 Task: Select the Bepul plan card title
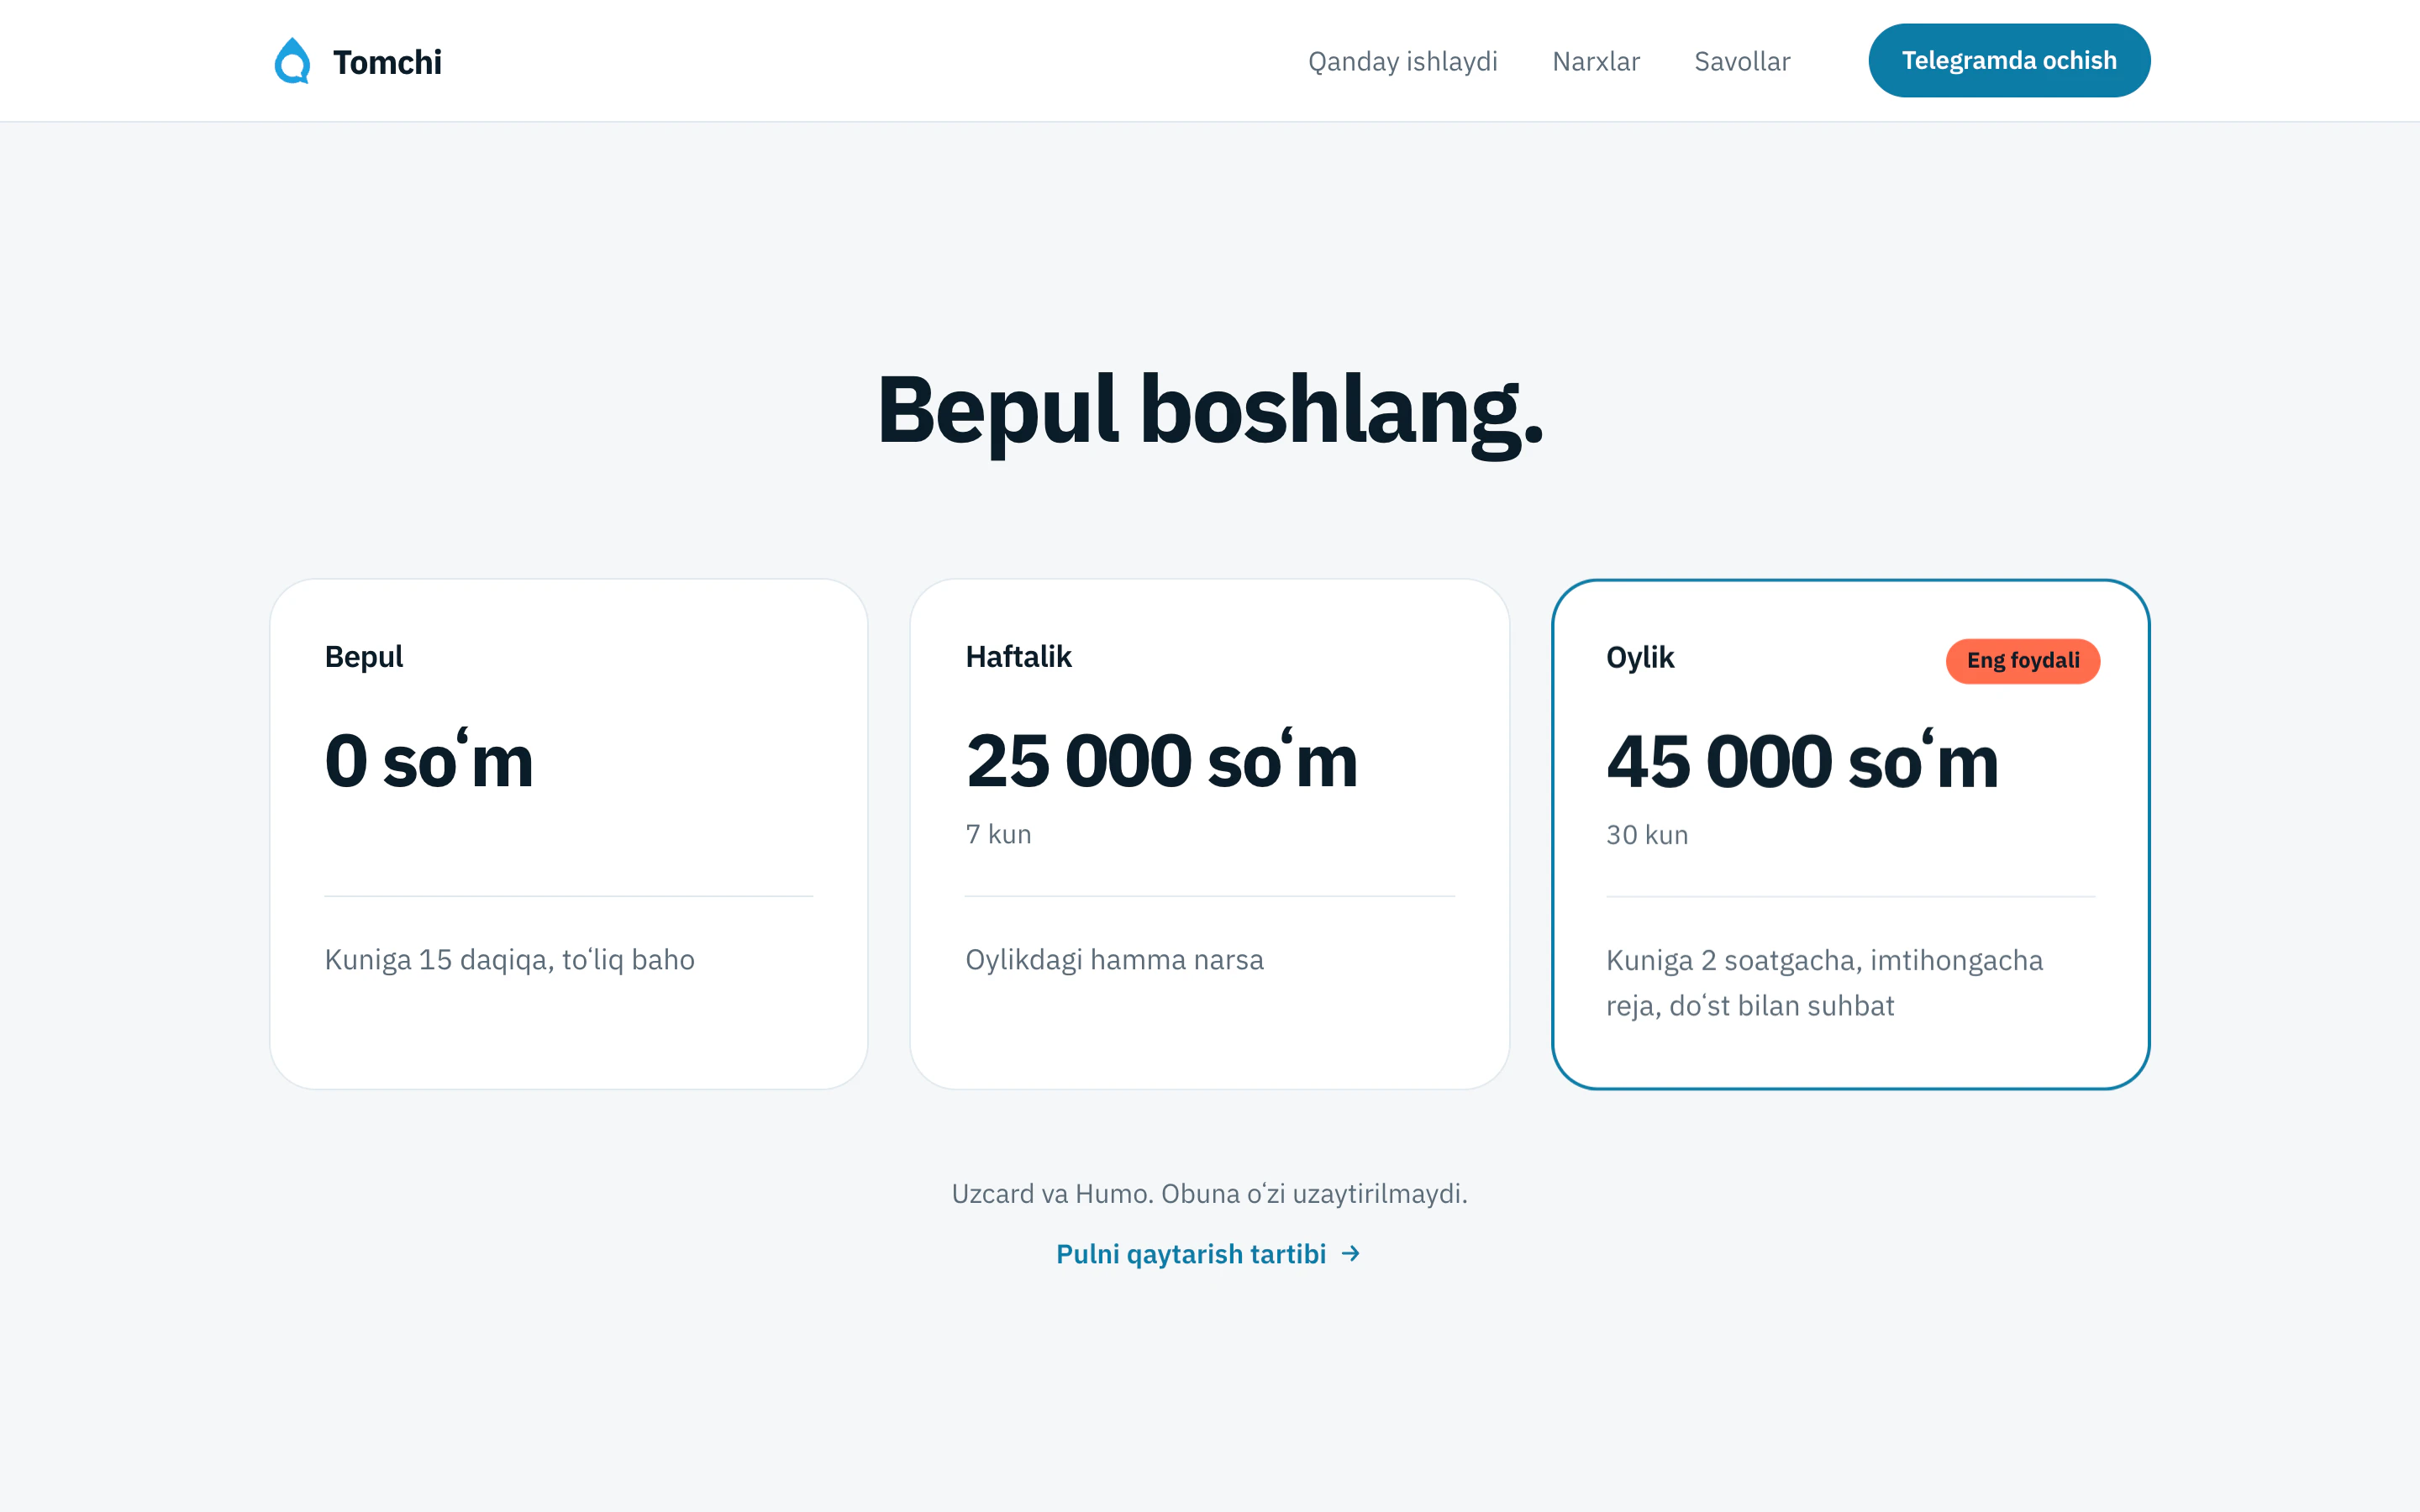point(364,656)
